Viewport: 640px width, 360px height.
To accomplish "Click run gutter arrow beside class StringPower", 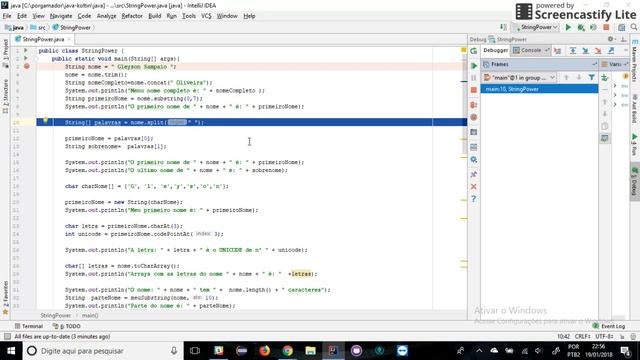I will tap(26, 51).
